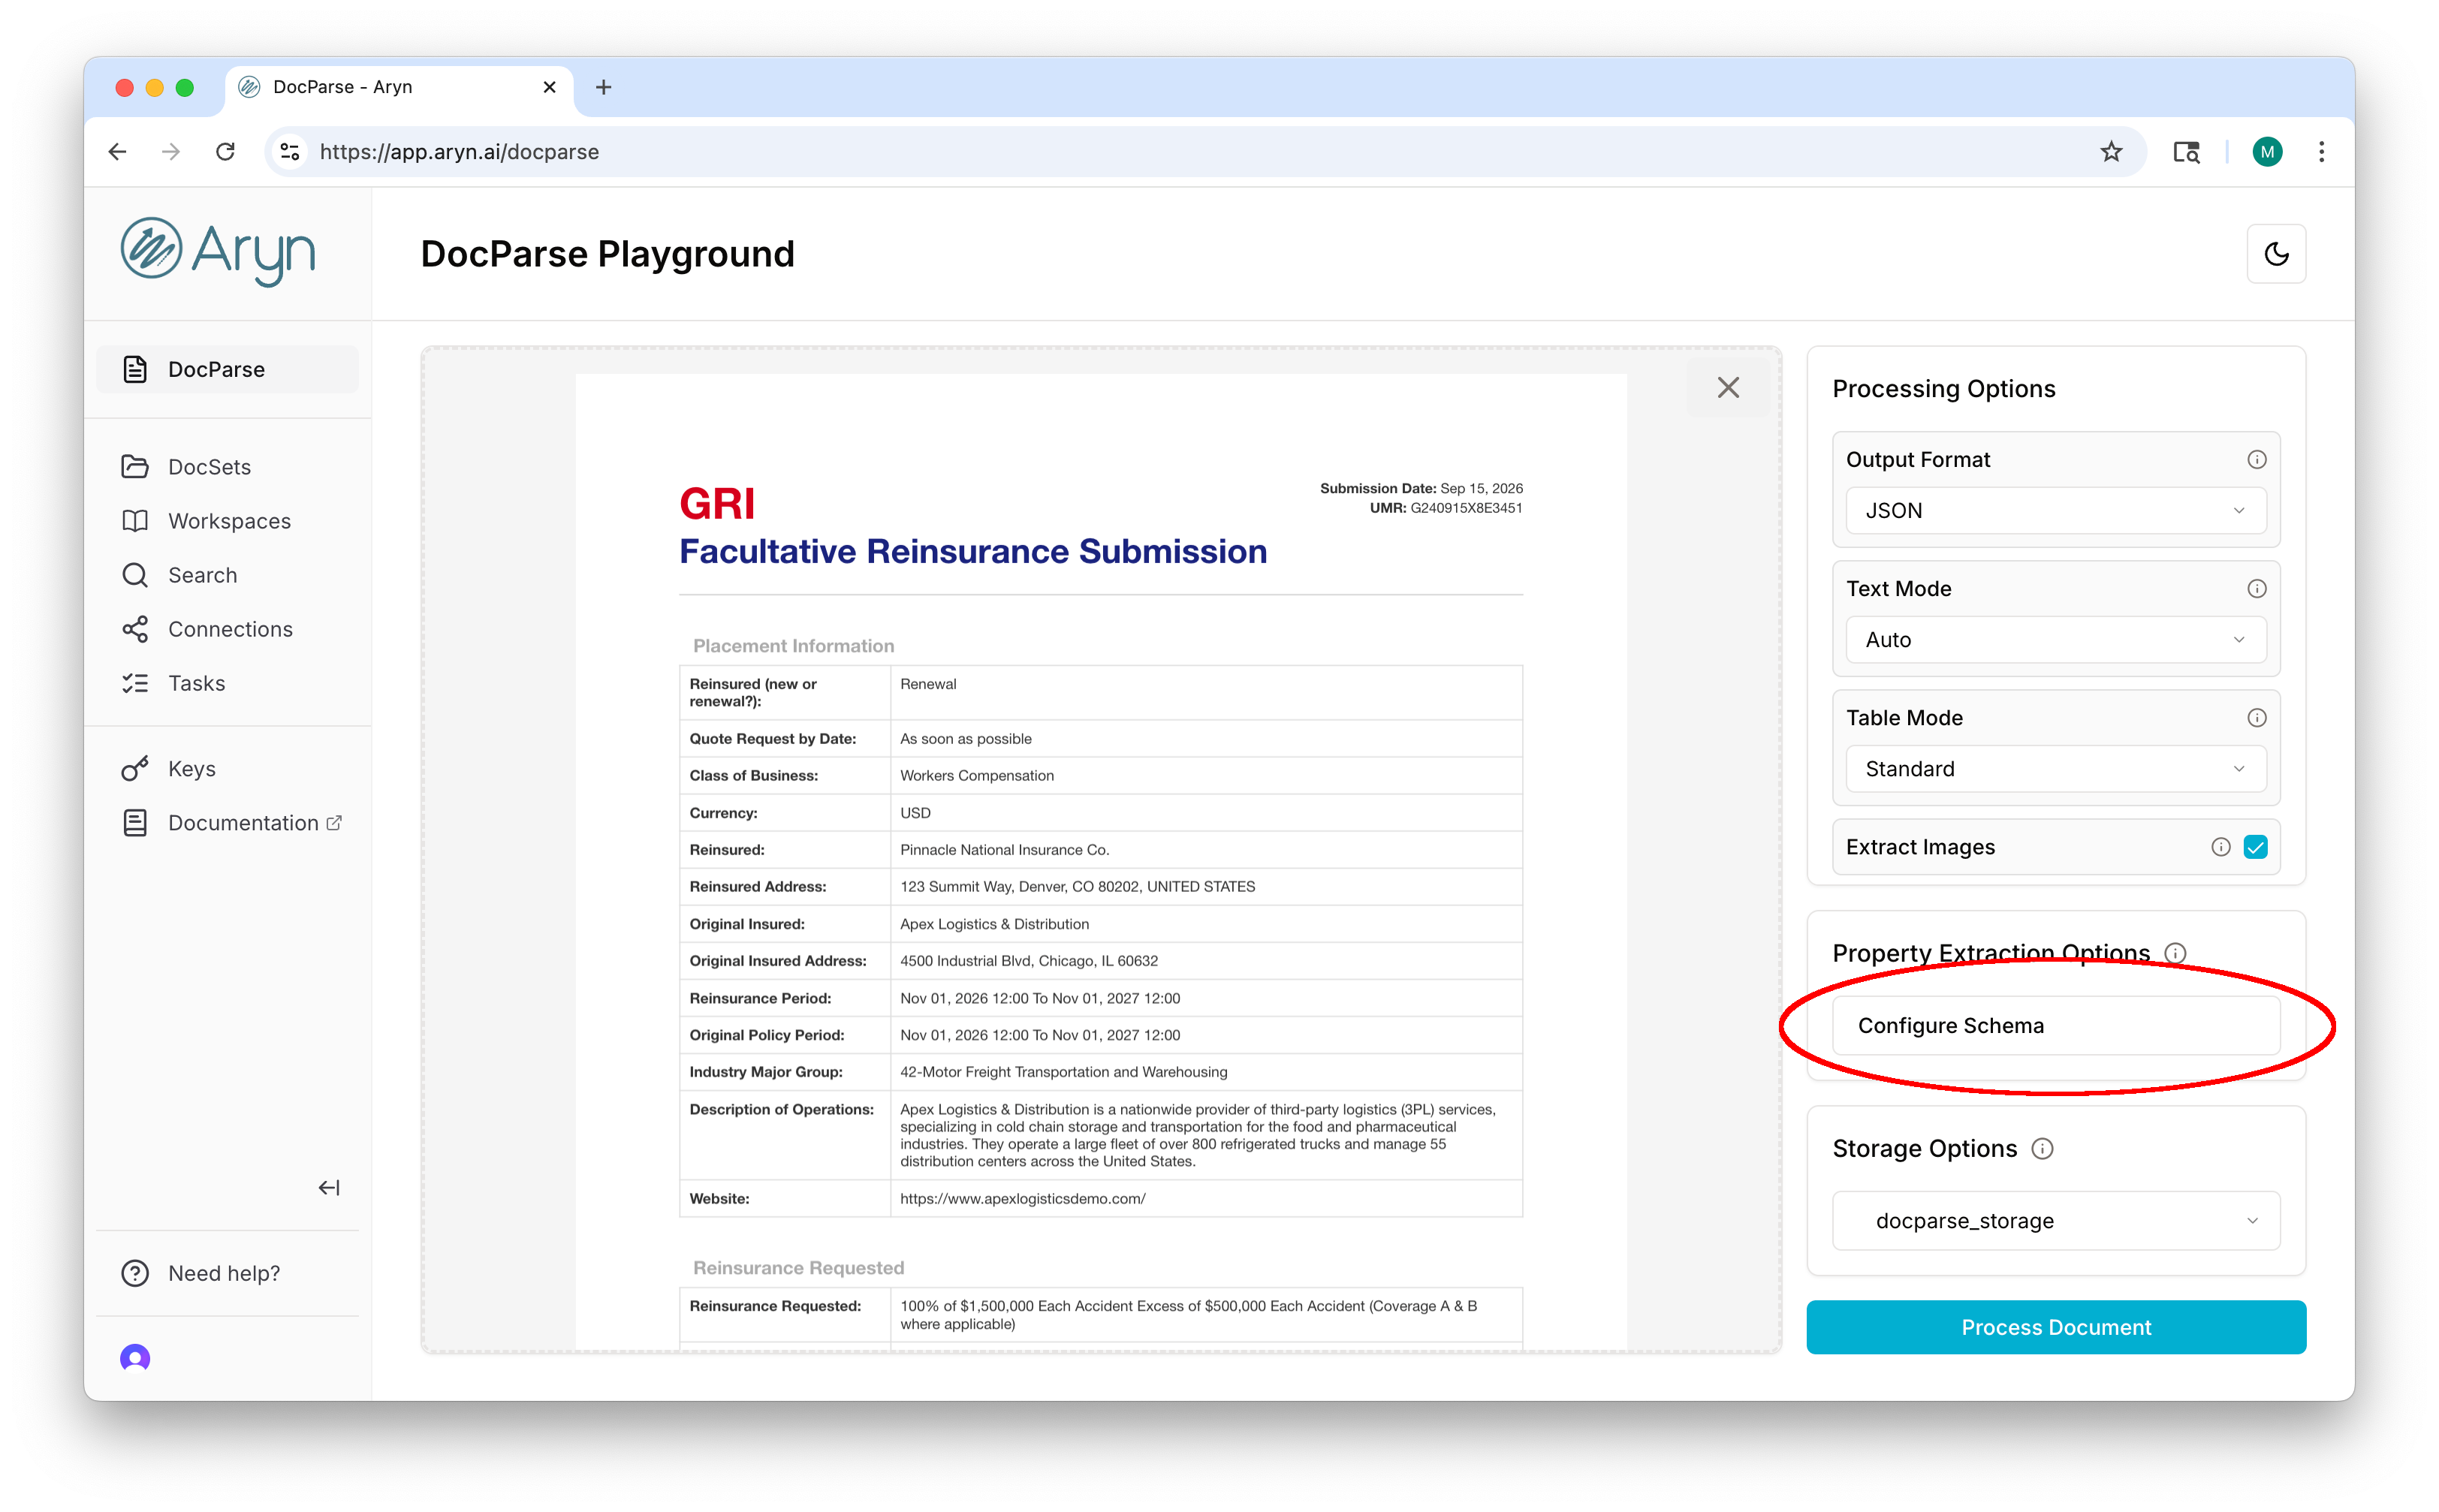
Task: Select the Connections network icon
Action: click(136, 628)
